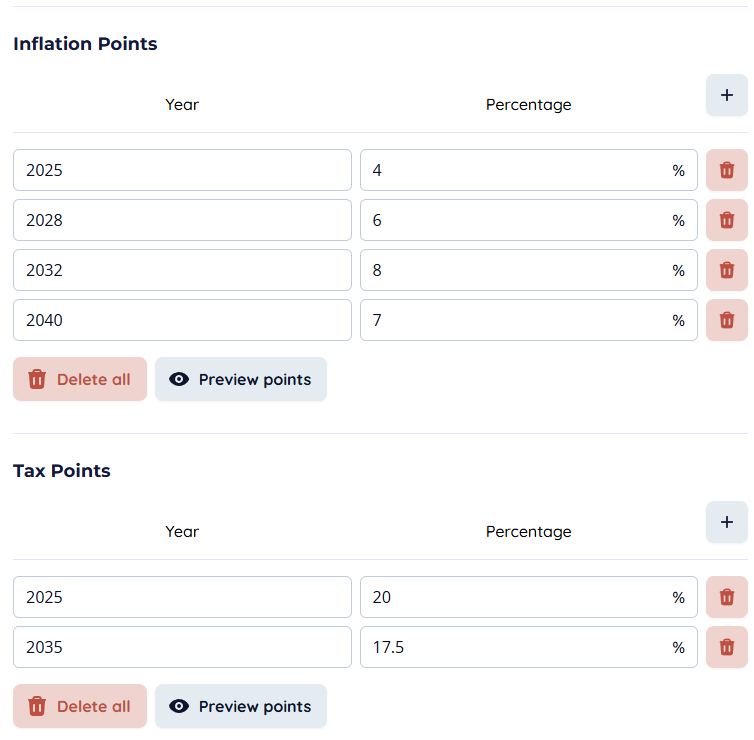Remove the 2032 inflation point row
This screenshot has width=754, height=740.
click(x=726, y=270)
